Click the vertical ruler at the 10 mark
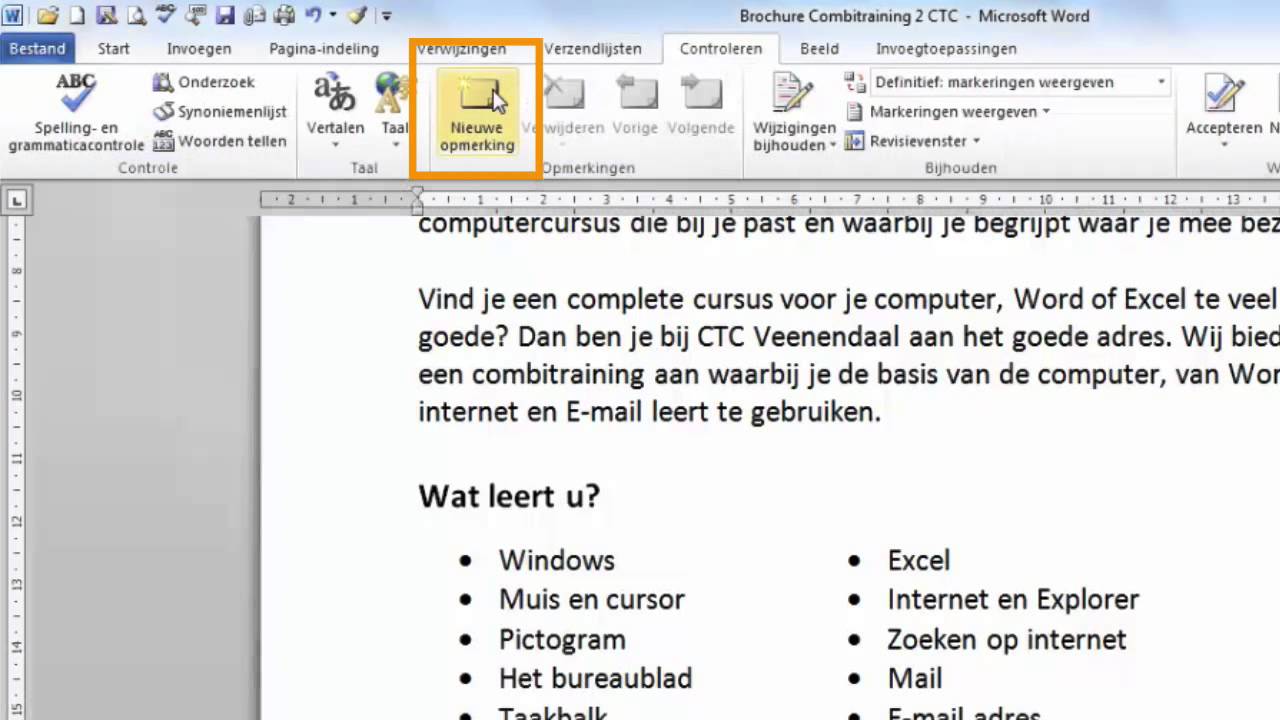Image resolution: width=1280 pixels, height=720 pixels. (16, 396)
